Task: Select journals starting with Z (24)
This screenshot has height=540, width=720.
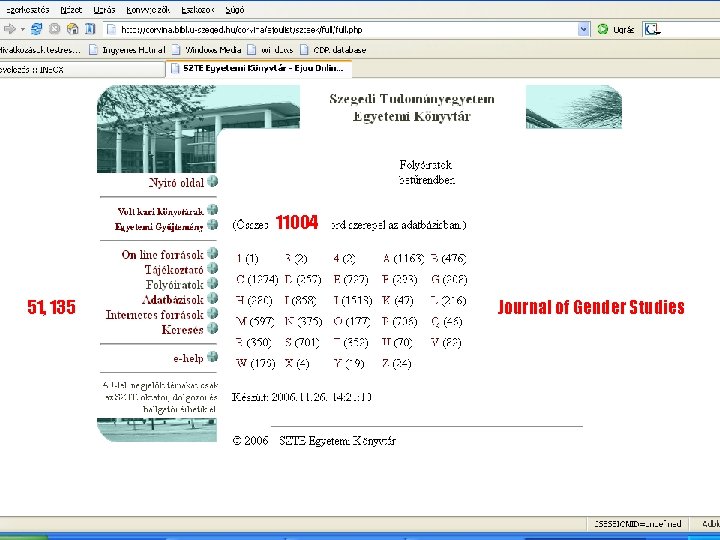Action: pyautogui.click(x=397, y=364)
